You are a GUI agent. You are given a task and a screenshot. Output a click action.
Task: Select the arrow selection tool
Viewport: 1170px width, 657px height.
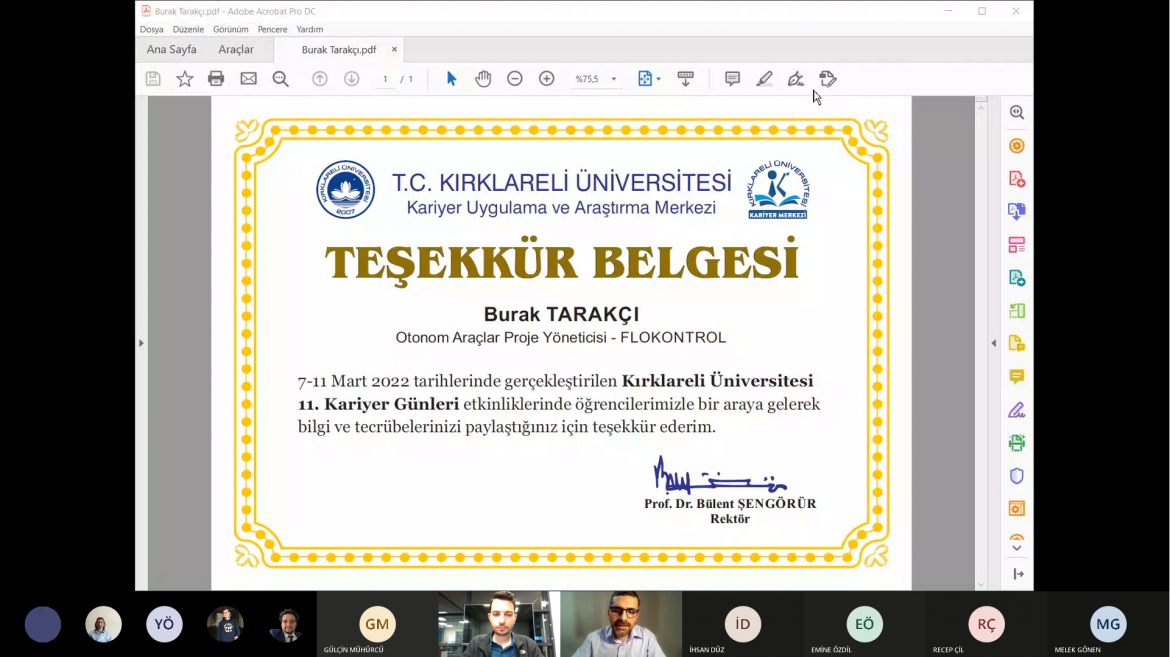tap(451, 78)
